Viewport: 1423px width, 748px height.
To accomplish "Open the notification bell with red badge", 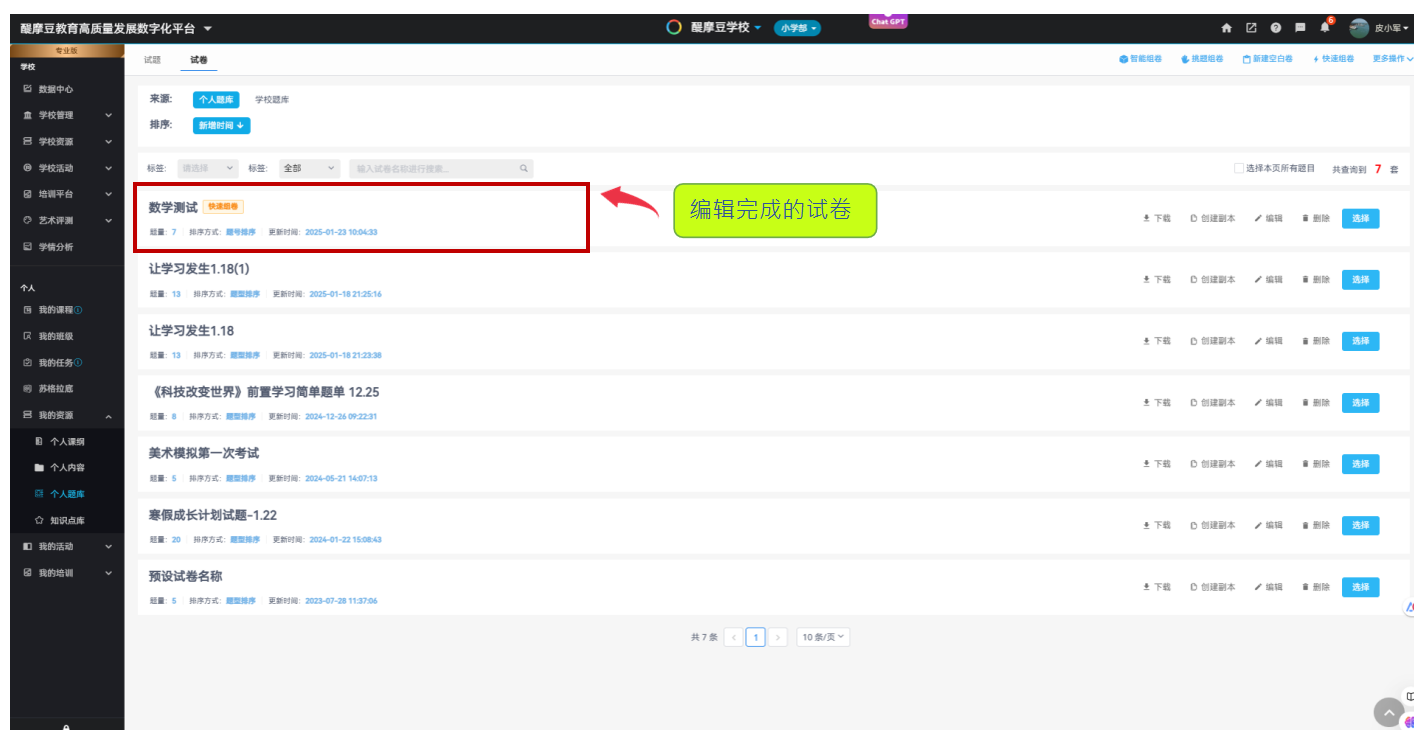I will [x=1325, y=27].
